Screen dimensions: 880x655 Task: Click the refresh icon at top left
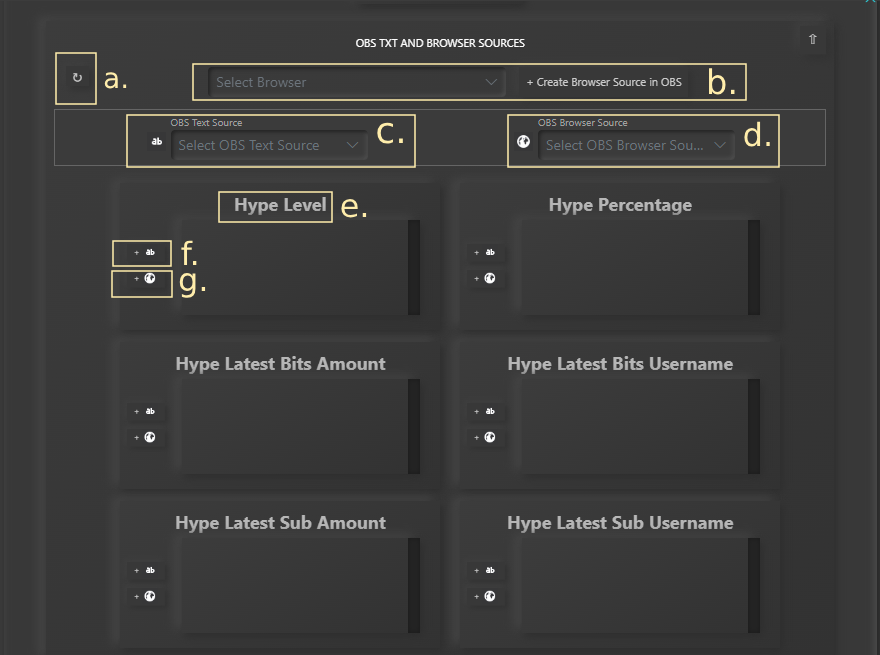click(x=77, y=78)
